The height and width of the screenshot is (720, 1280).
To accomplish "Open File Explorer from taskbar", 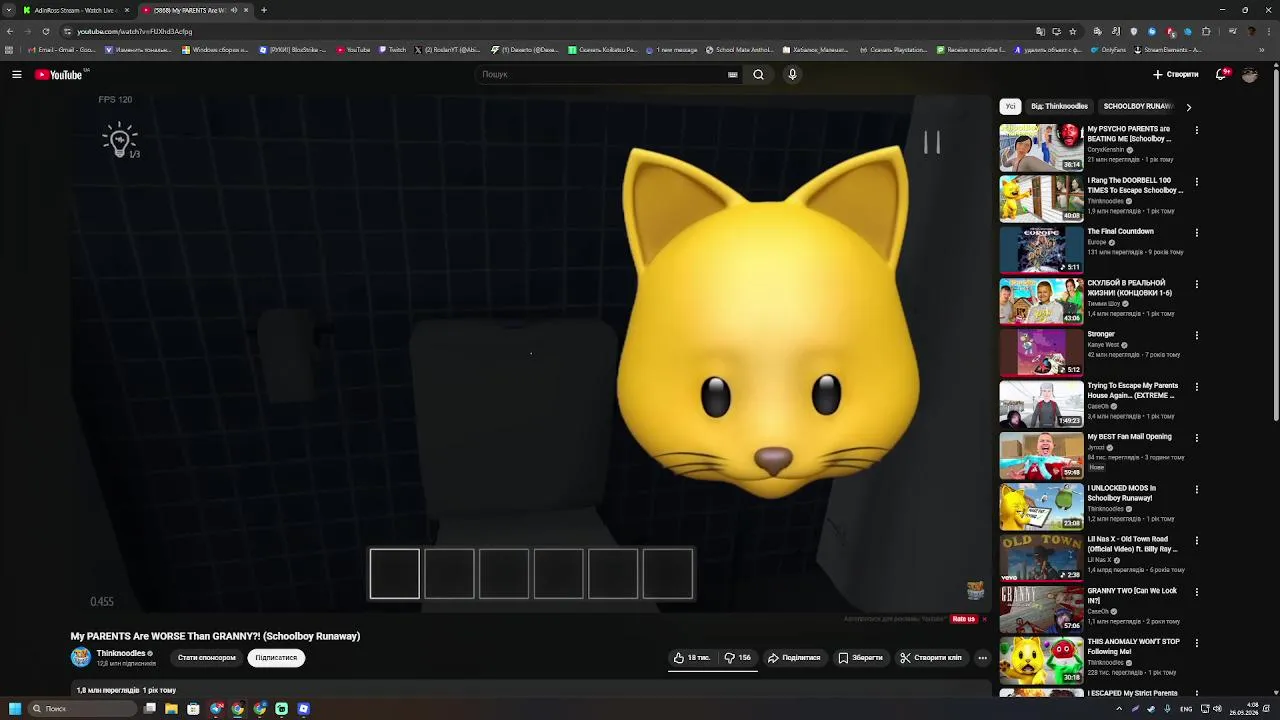I will [171, 708].
